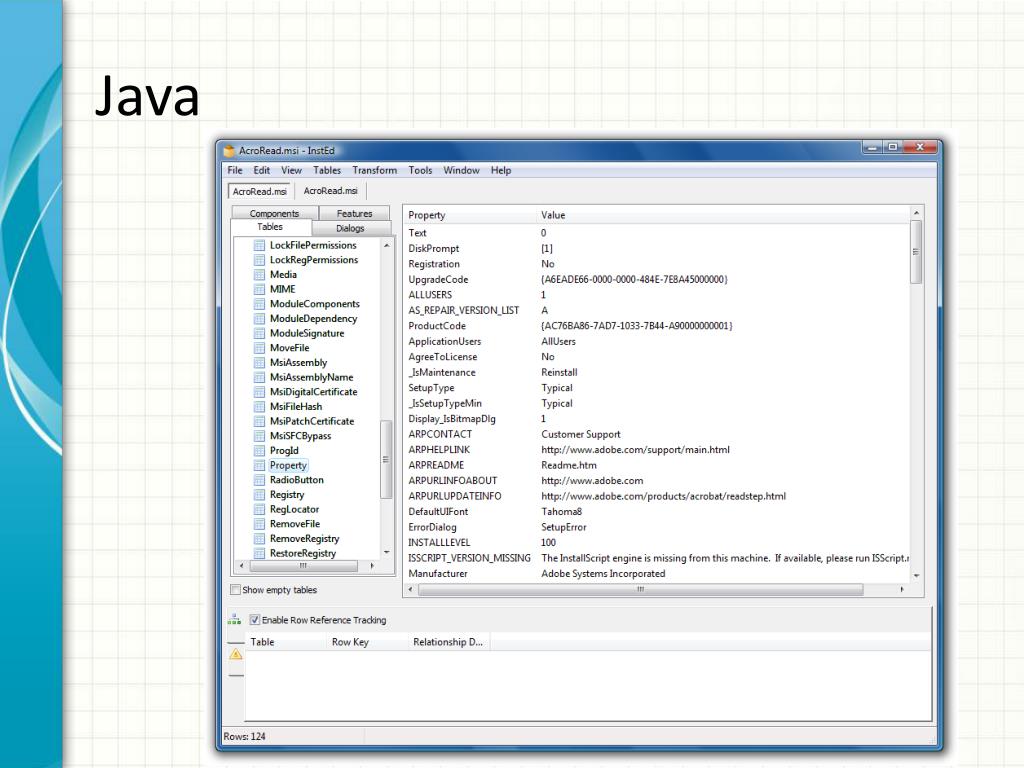This screenshot has width=1024, height=768.
Task: Click the row reference tree icon
Action: (234, 619)
